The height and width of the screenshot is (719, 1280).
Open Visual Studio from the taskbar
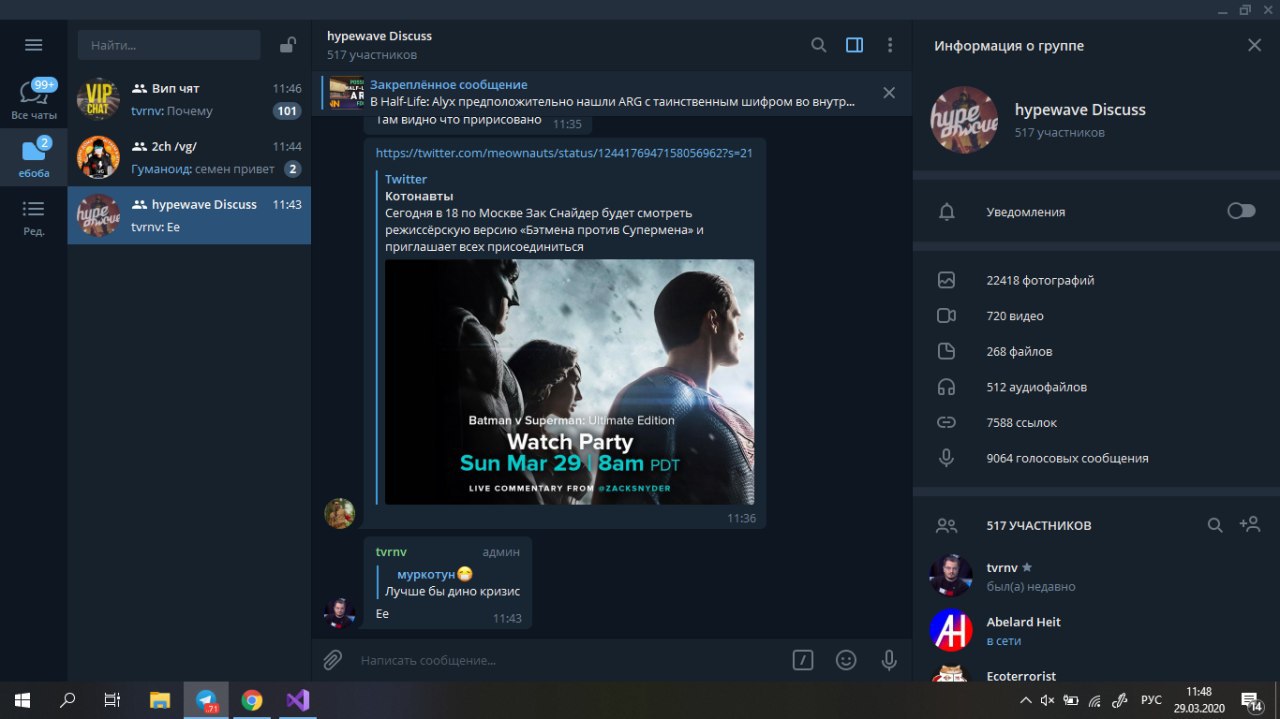(x=298, y=700)
